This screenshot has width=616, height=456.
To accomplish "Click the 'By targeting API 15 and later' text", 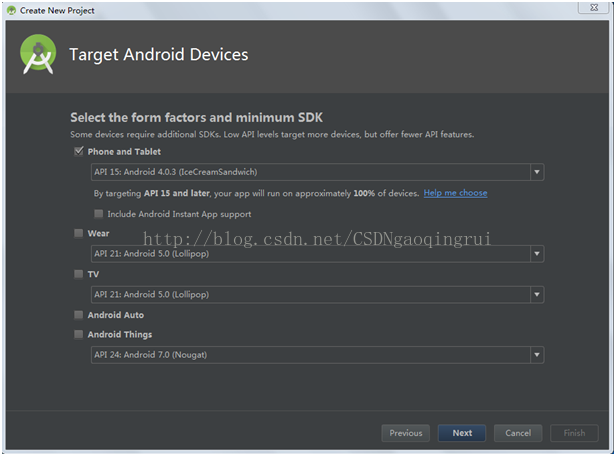I will [x=256, y=193].
